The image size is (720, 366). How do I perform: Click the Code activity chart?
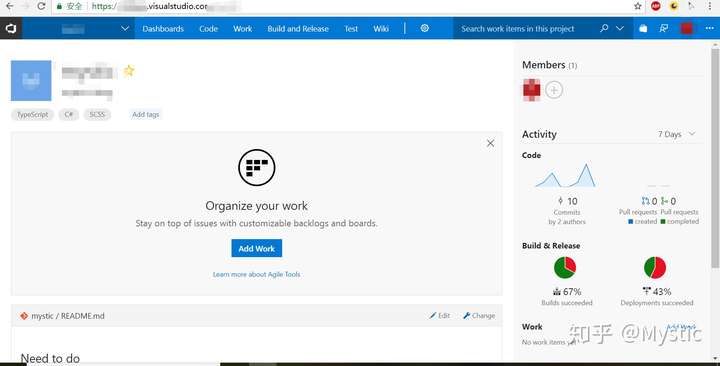(566, 175)
